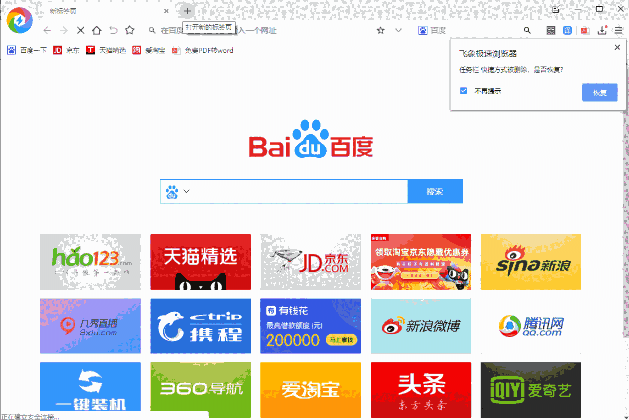Click the Baidu logo
Viewport: 629px width, 420px height.
[x=311, y=139]
